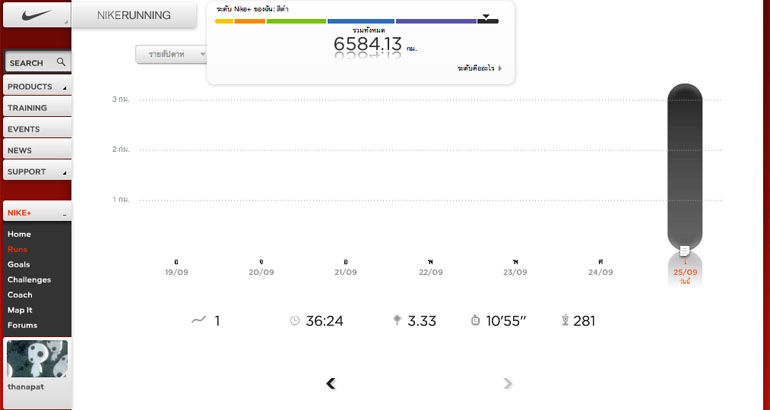Click the run count line icon

coord(198,320)
